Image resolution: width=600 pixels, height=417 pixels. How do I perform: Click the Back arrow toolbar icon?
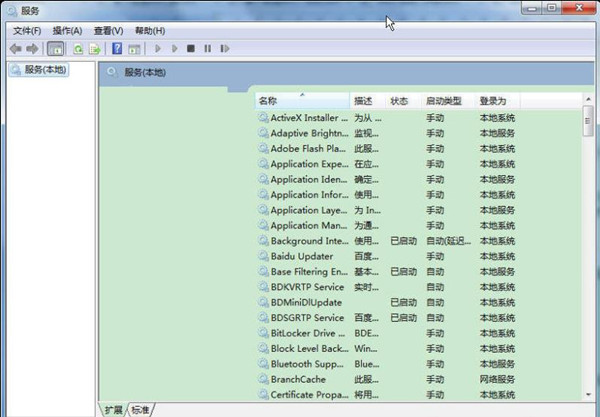click(15, 48)
